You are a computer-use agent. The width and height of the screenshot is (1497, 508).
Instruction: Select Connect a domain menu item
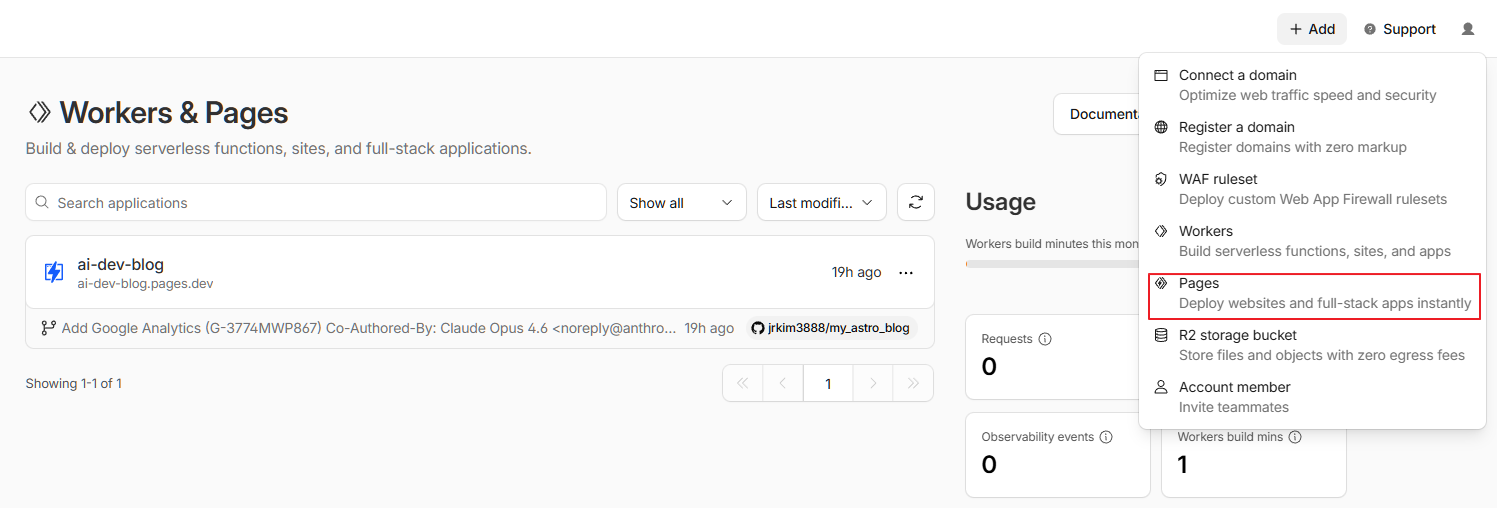pos(1312,85)
